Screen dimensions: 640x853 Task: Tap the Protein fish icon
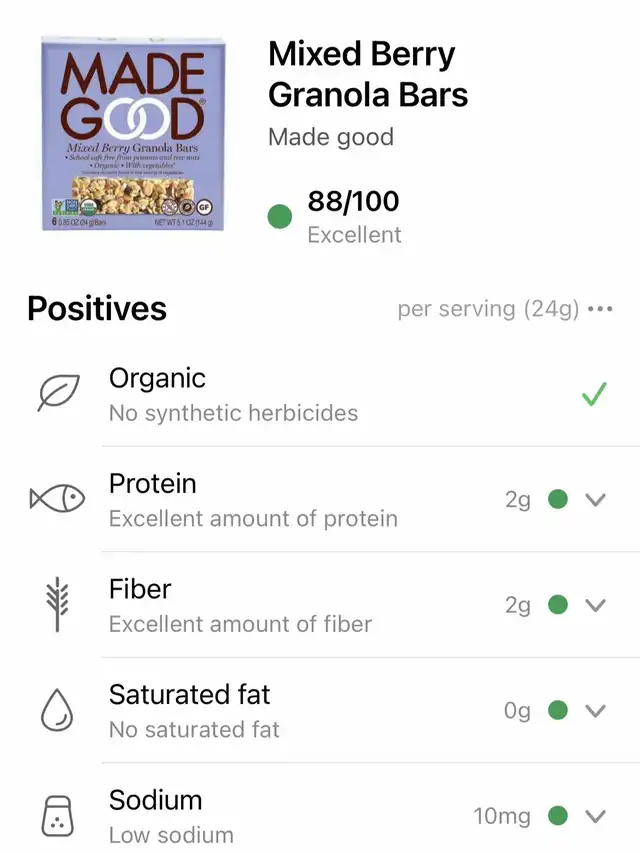58,498
